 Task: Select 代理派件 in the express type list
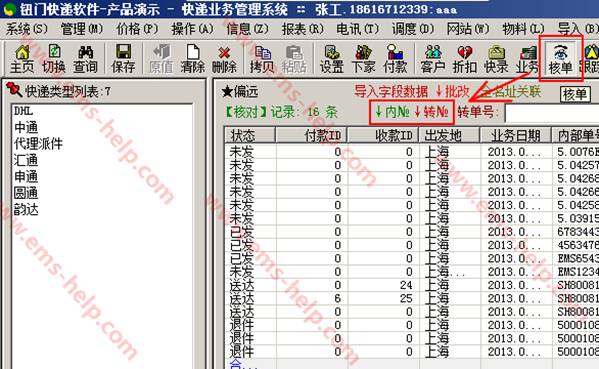[38, 144]
